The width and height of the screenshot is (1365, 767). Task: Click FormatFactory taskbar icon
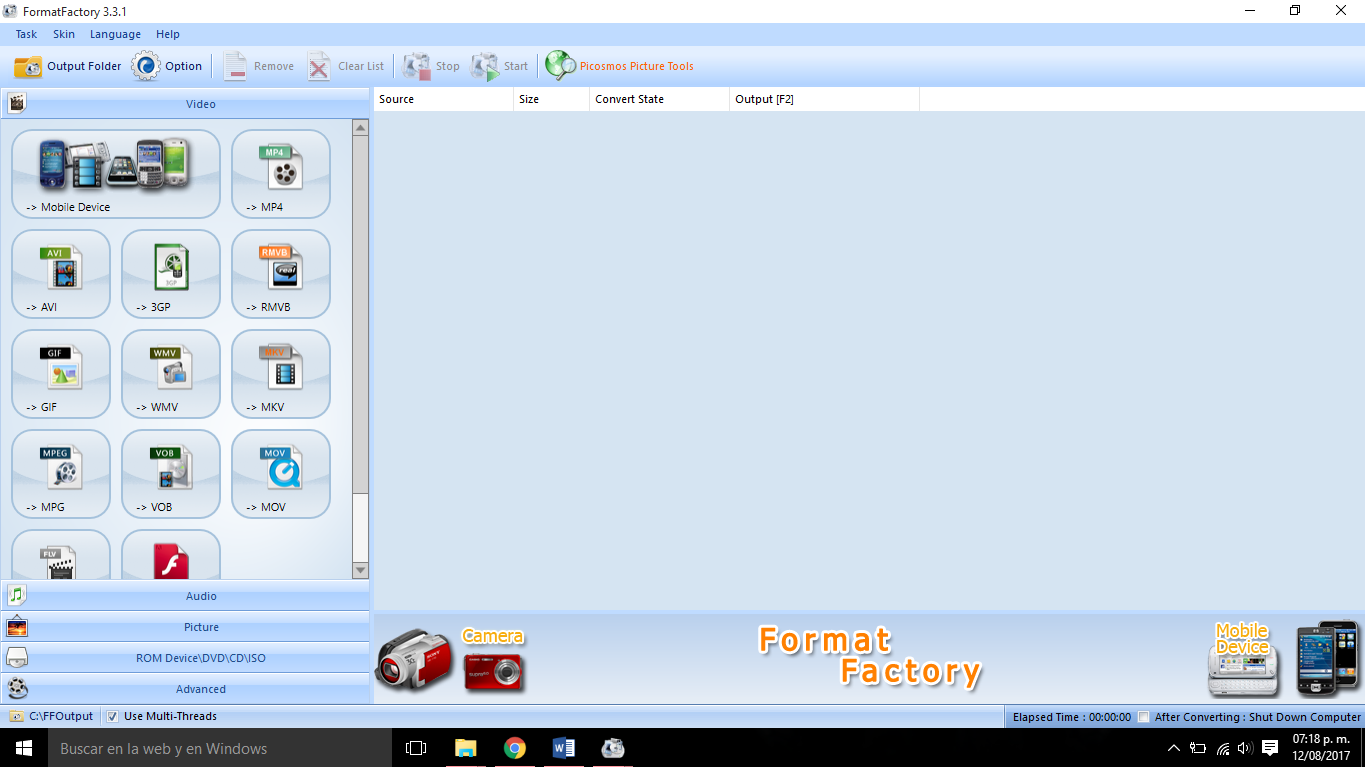click(x=612, y=748)
